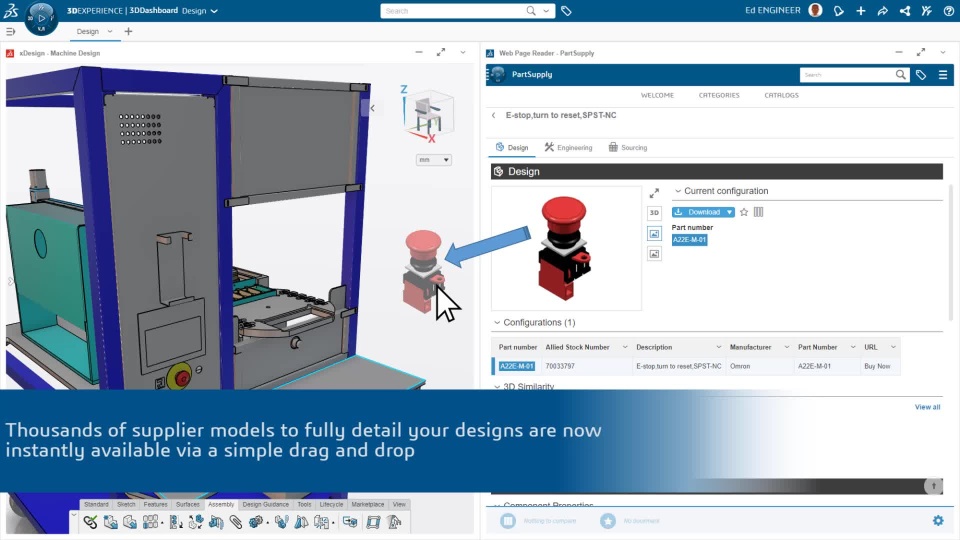Image resolution: width=960 pixels, height=540 pixels.
Task: Open notifications bell icon
Action: (839, 11)
